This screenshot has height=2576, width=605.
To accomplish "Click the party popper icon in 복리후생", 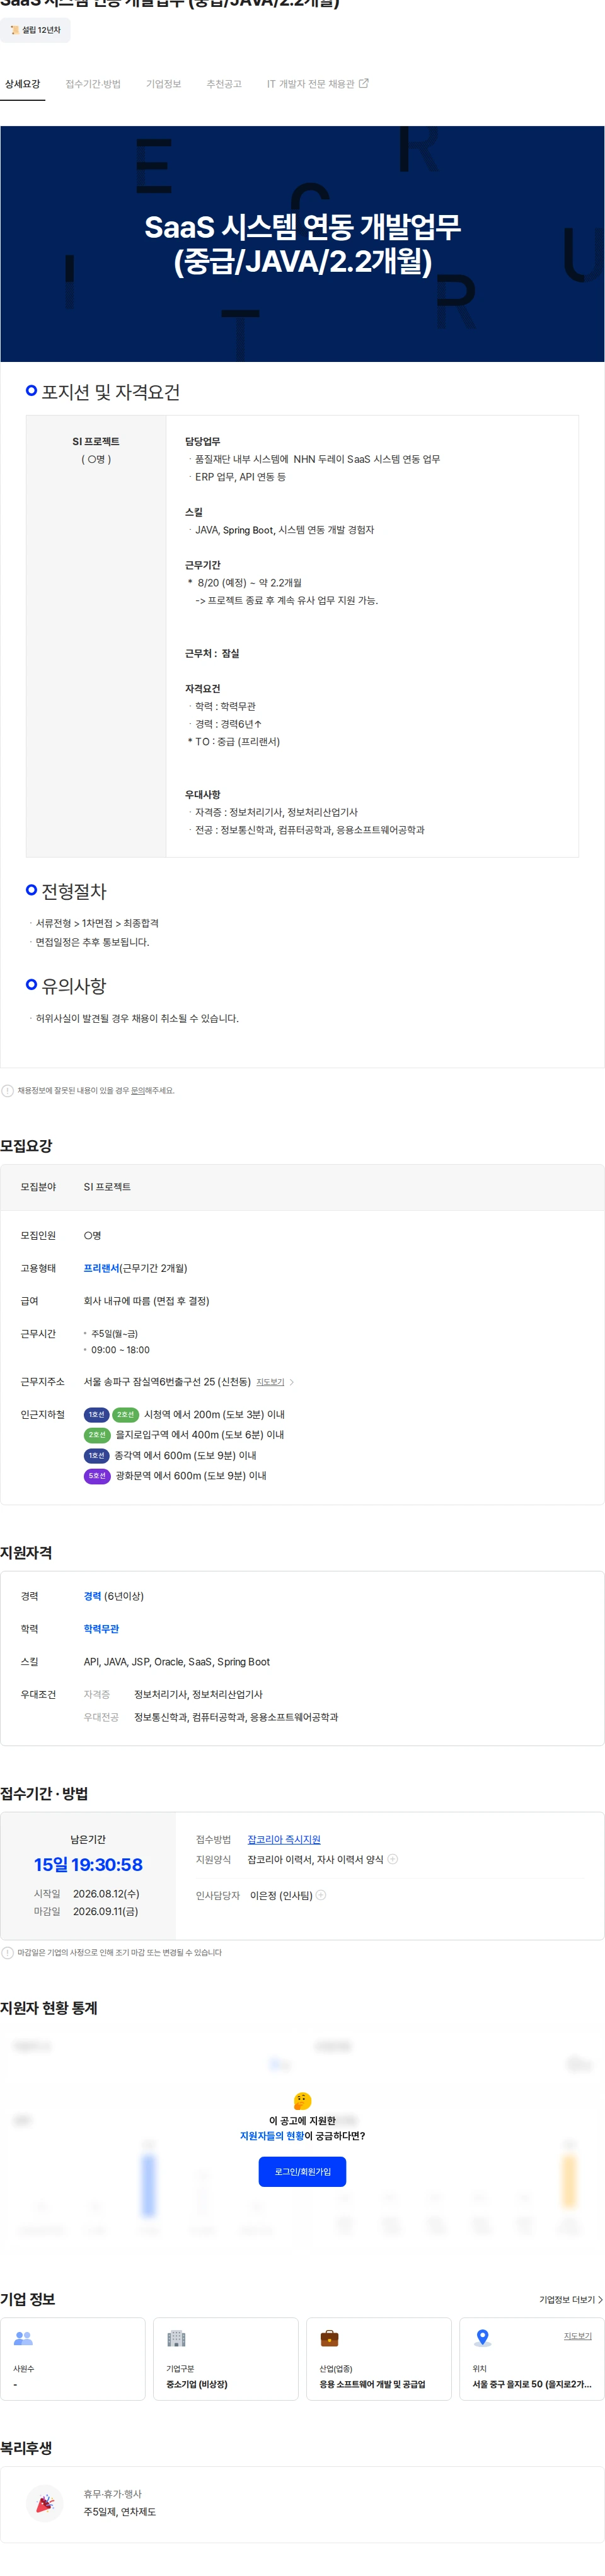I will pyautogui.click(x=44, y=2503).
